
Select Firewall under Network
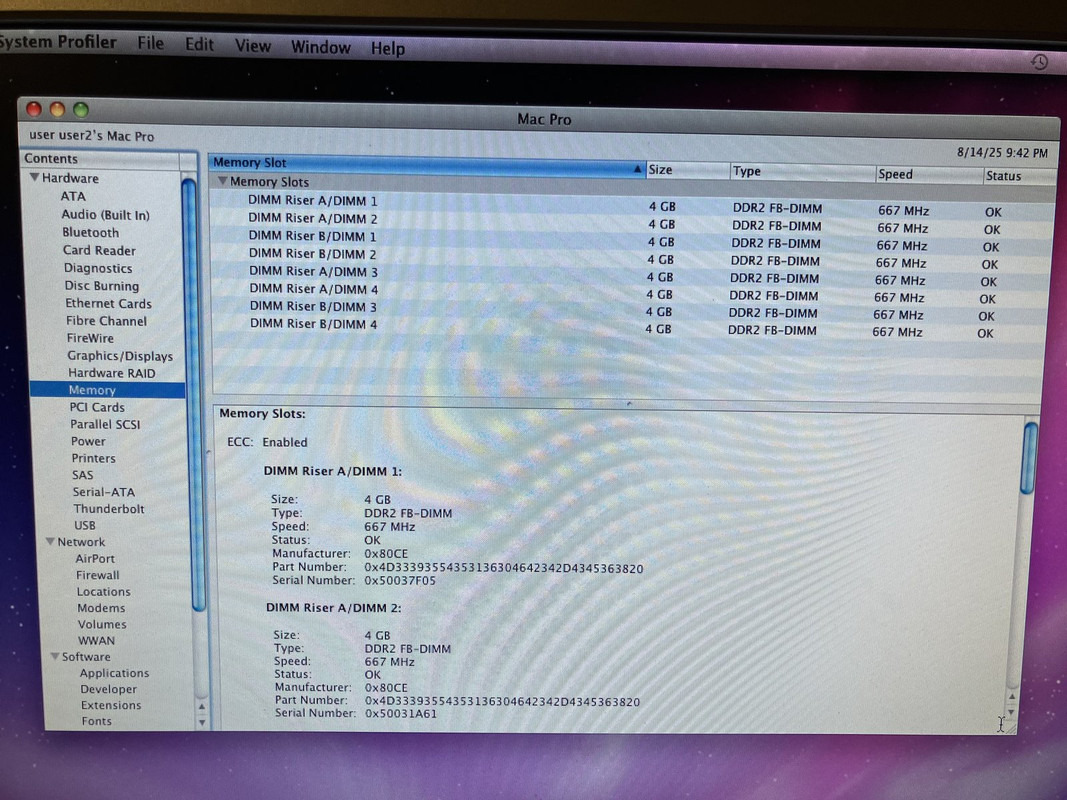coord(98,575)
